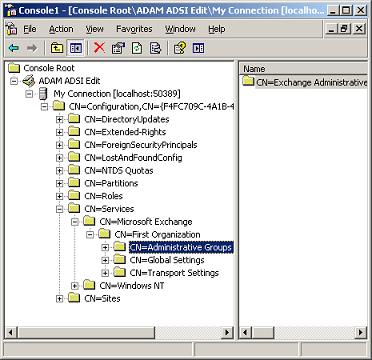Open the Help menu
The width and height of the screenshot is (372, 360).
pyautogui.click(x=217, y=29)
